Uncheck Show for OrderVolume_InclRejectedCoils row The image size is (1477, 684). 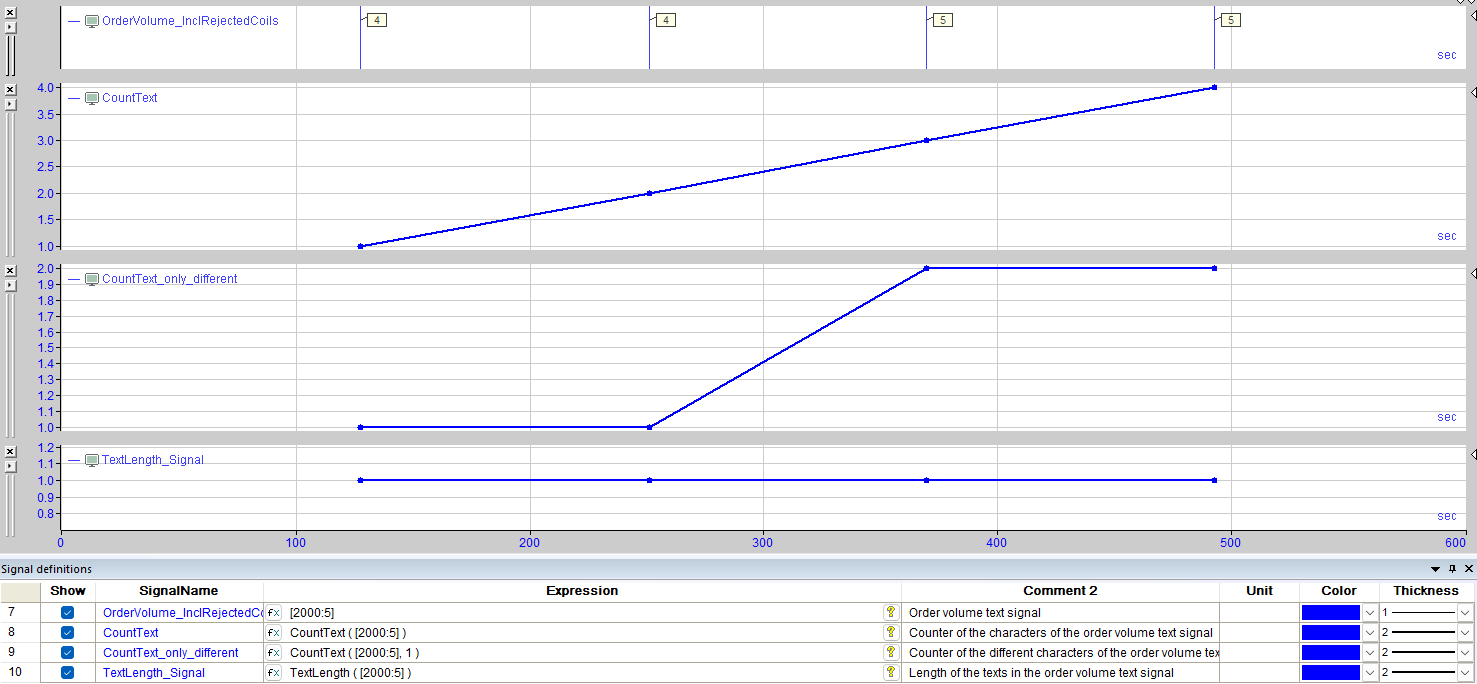tap(68, 613)
